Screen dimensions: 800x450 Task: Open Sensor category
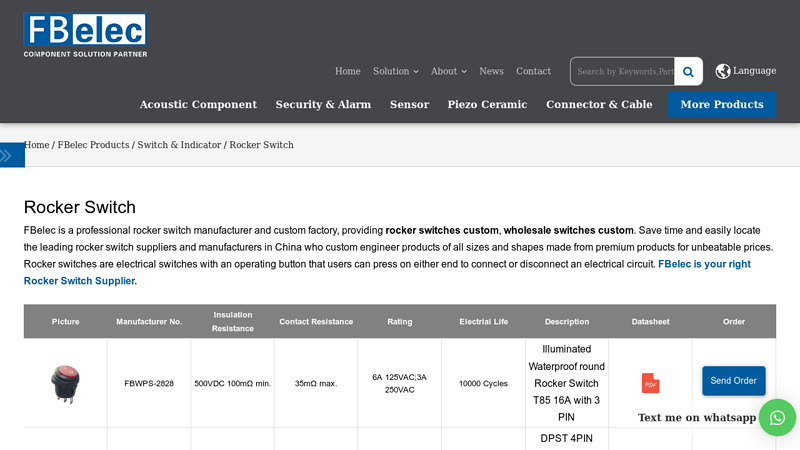pos(409,105)
